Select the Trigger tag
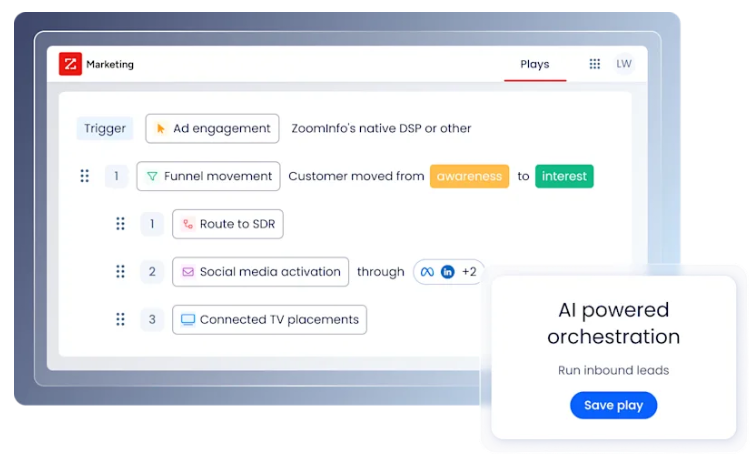Screen dimensions: 750x456 pos(105,128)
